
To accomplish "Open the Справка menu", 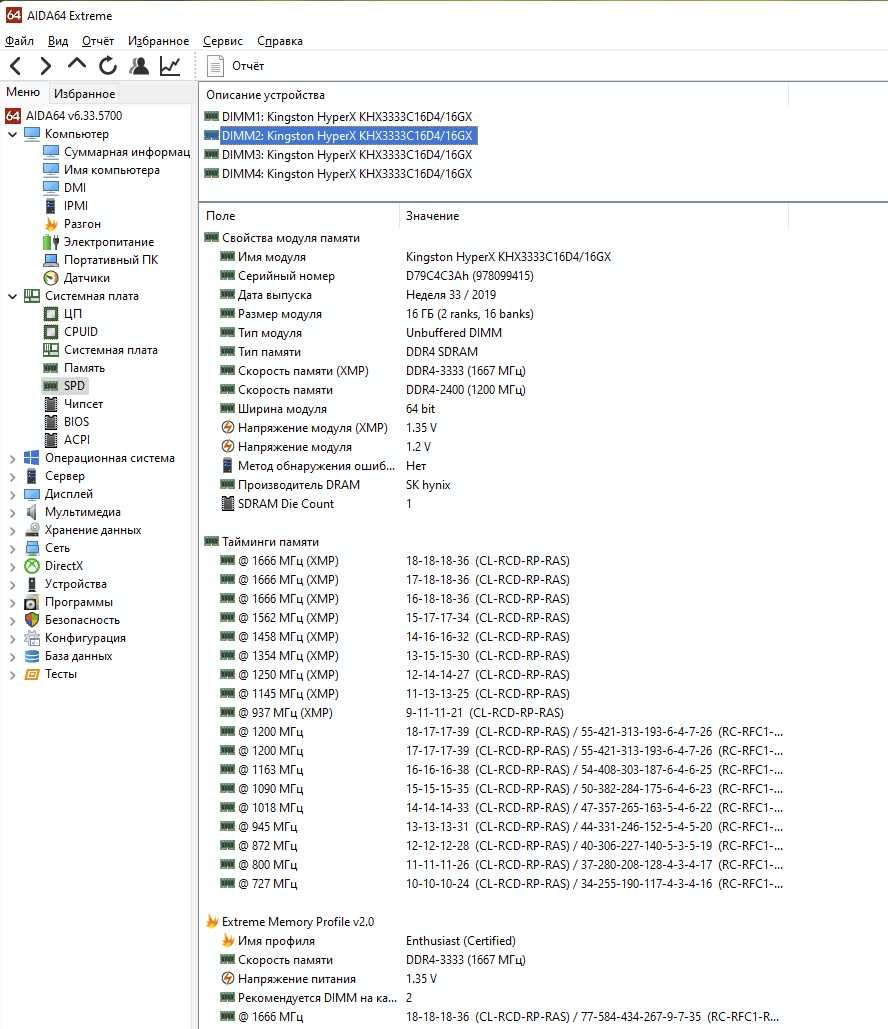I will [x=280, y=41].
